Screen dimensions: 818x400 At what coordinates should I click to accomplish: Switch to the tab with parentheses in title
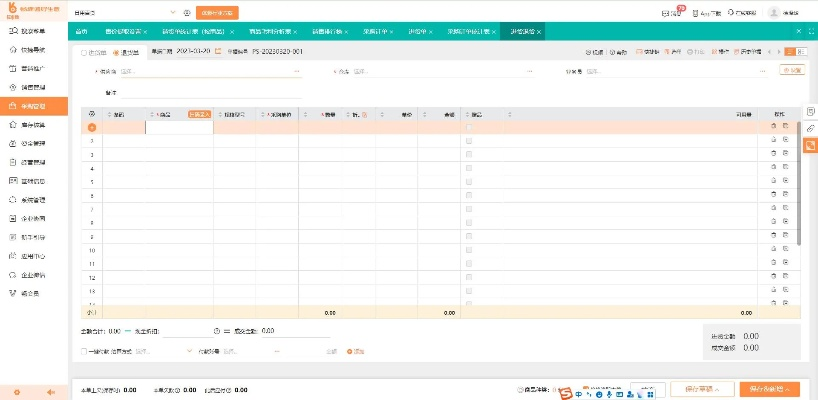point(194,31)
